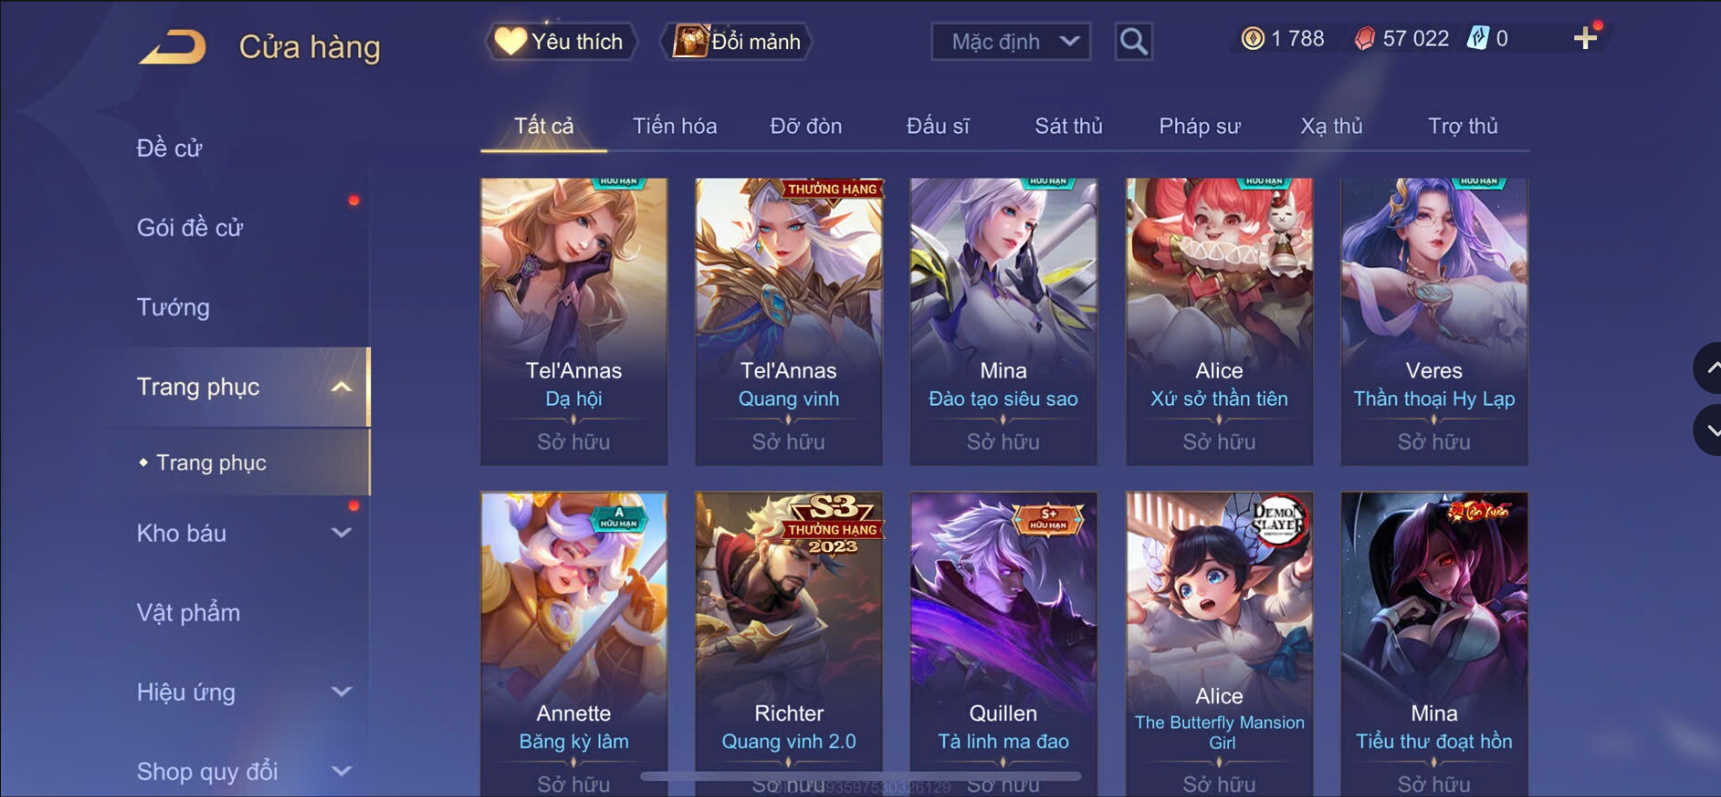Switch to the Sát thủ tab
The height and width of the screenshot is (797, 1721).
pos(1068,126)
